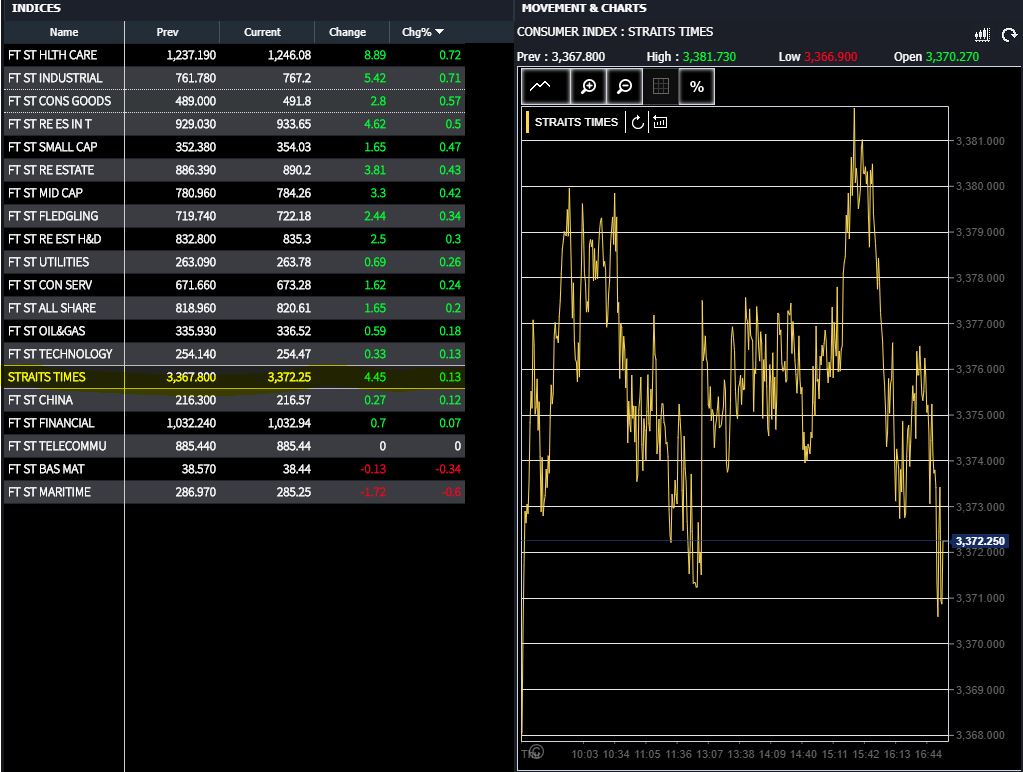Select the FT ST HLTH CARE row

coord(234,55)
